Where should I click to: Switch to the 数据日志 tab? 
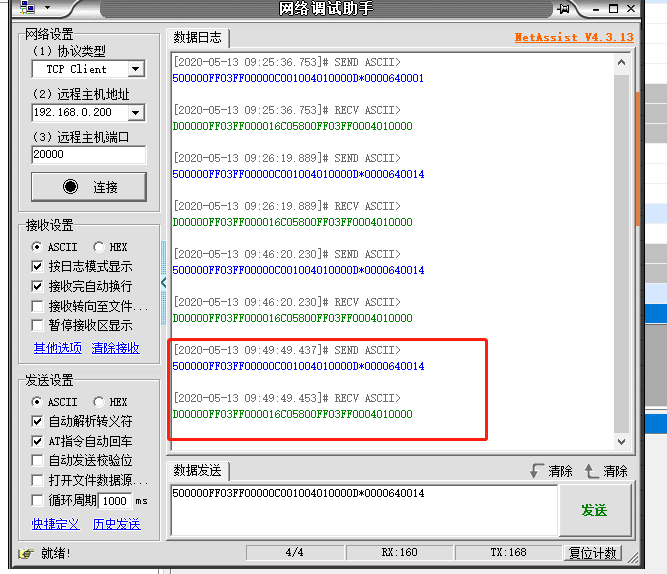198,38
